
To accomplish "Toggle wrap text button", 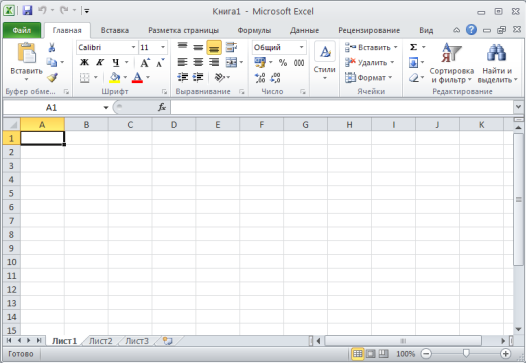I will pos(231,47).
